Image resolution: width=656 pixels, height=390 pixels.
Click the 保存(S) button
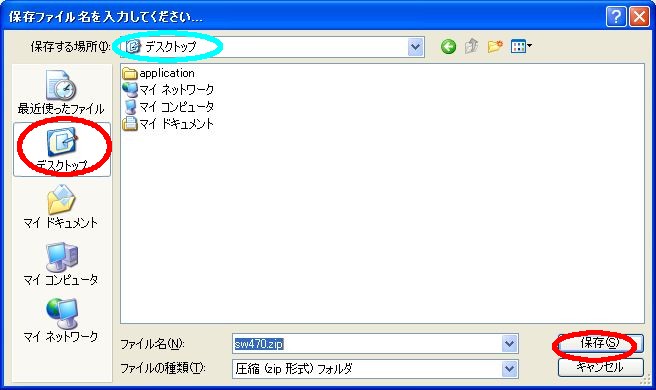pos(600,343)
